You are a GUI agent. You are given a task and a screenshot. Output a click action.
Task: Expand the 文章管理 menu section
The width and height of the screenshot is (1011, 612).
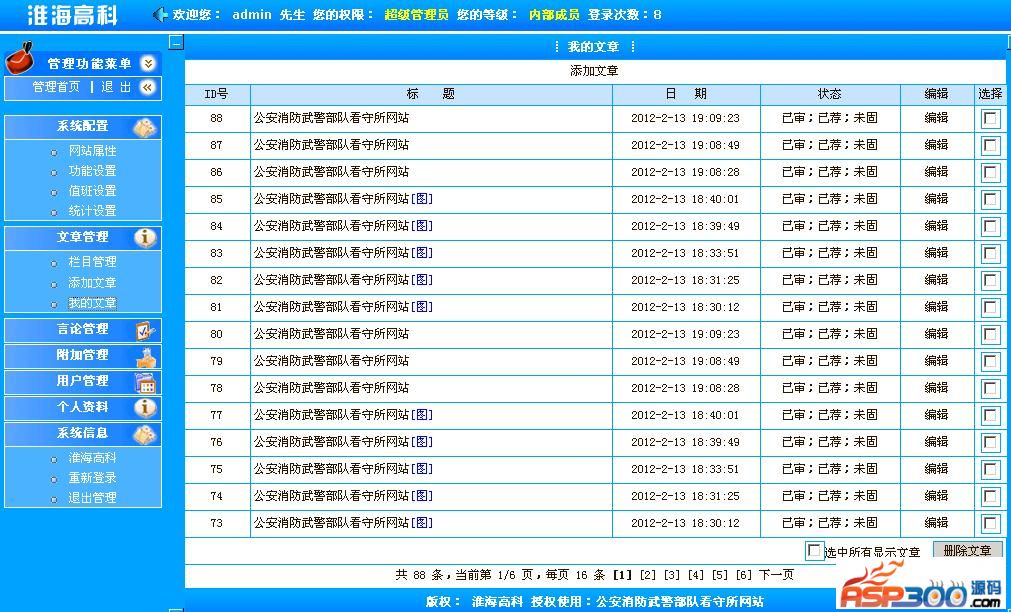[83, 237]
